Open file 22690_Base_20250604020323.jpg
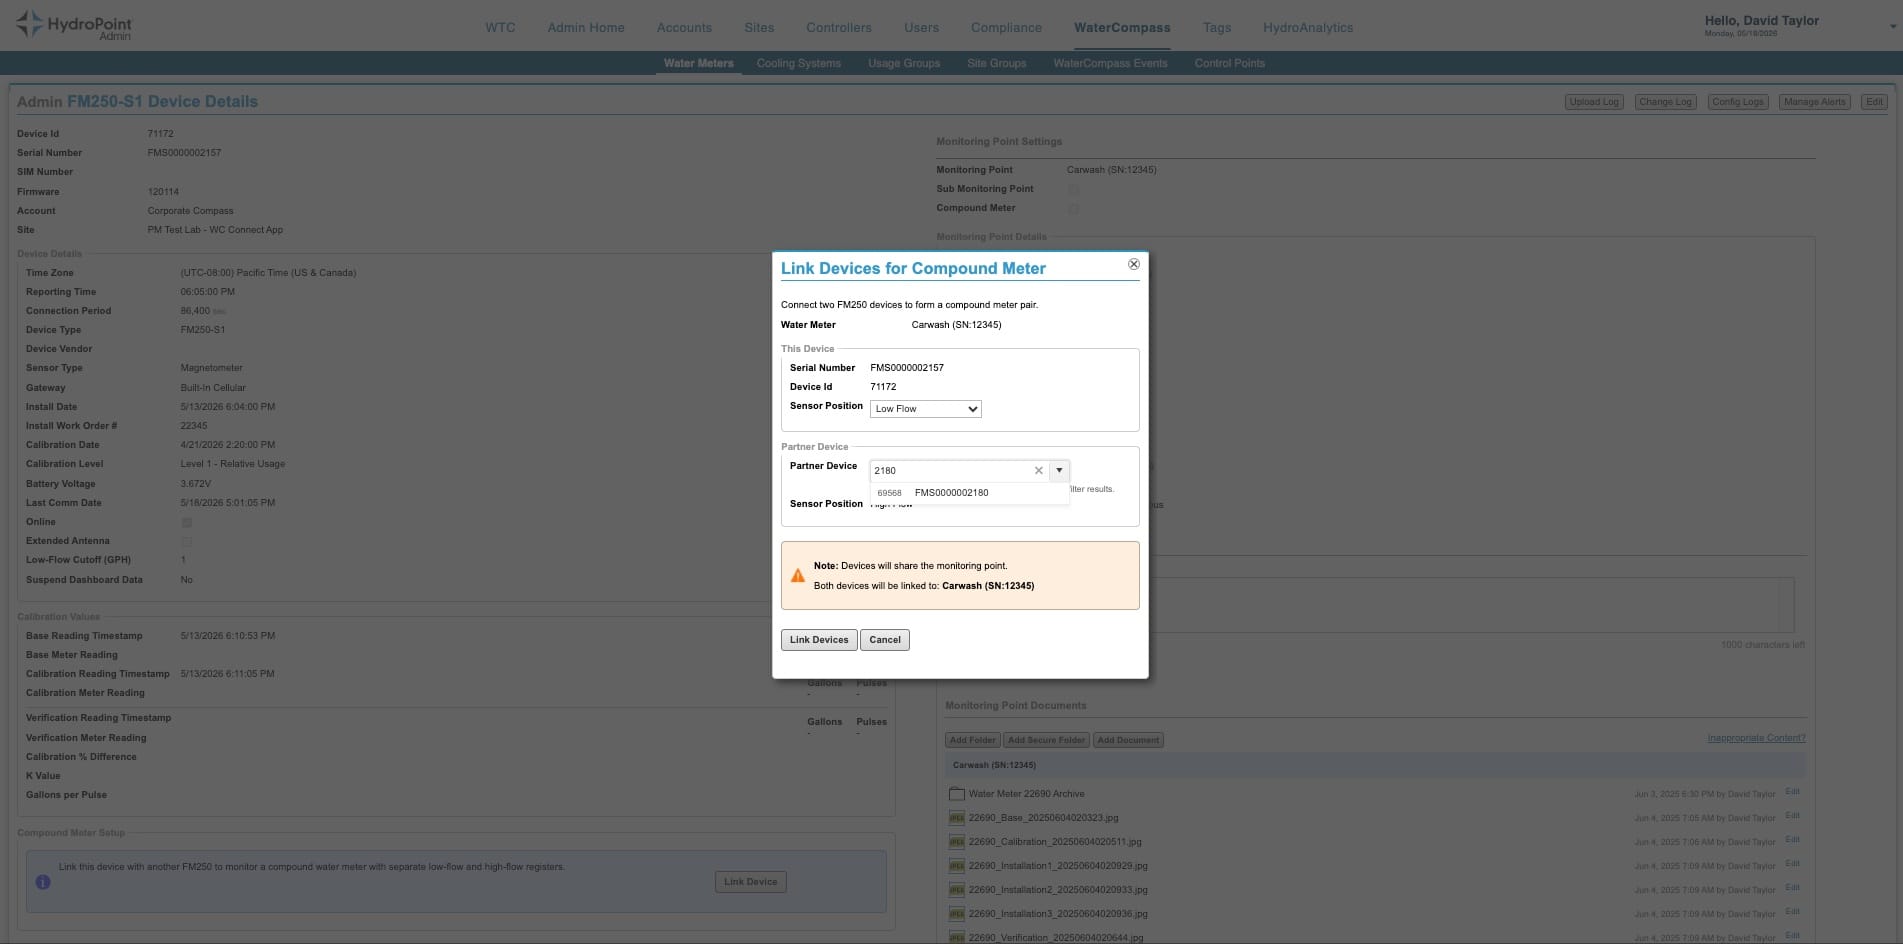Image resolution: width=1903 pixels, height=944 pixels. (1043, 818)
